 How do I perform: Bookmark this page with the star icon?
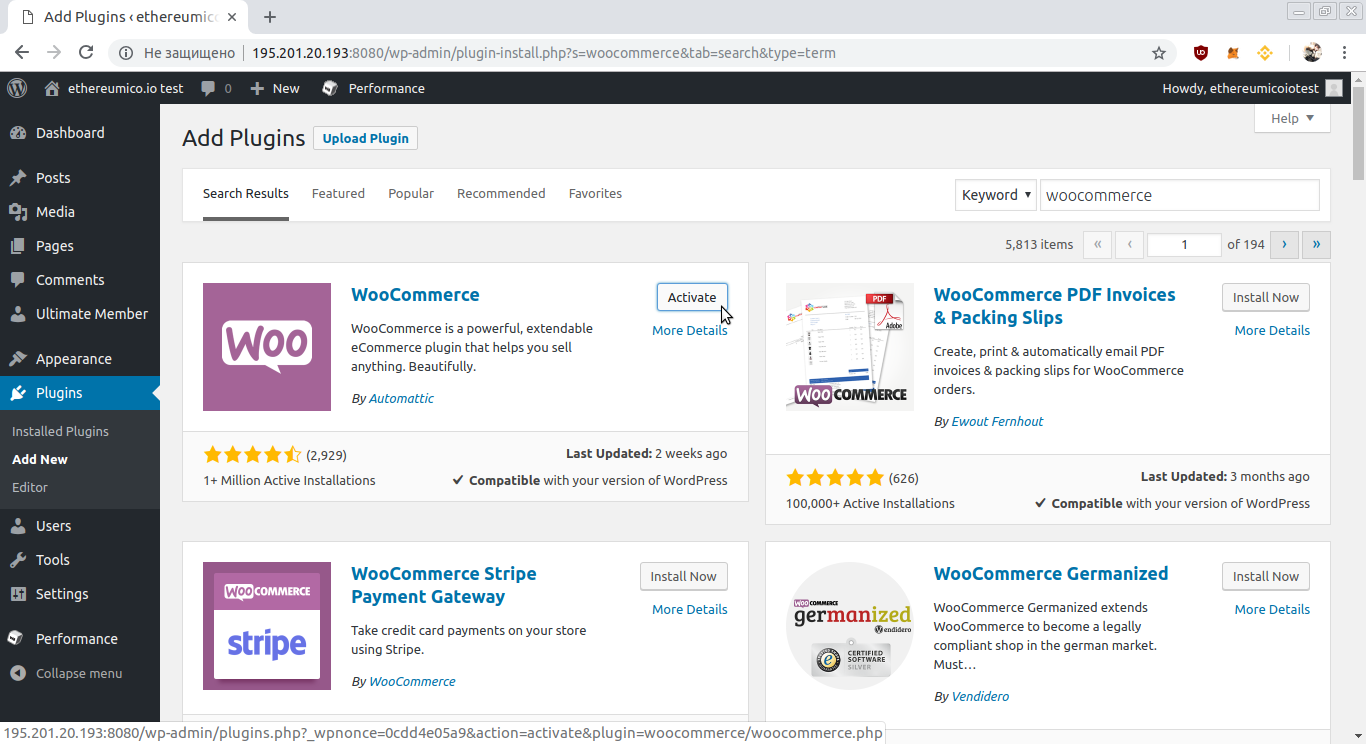1159,53
